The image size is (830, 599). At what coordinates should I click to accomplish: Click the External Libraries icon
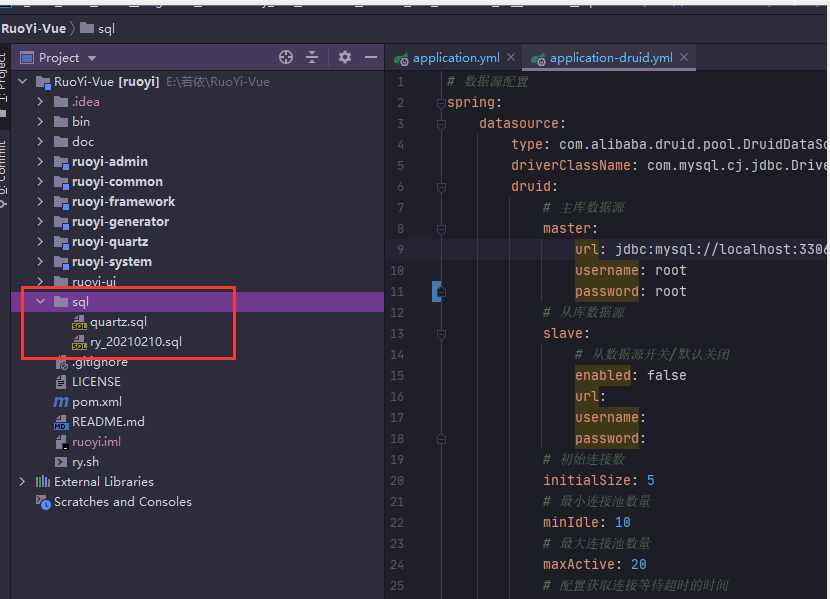tap(43, 482)
